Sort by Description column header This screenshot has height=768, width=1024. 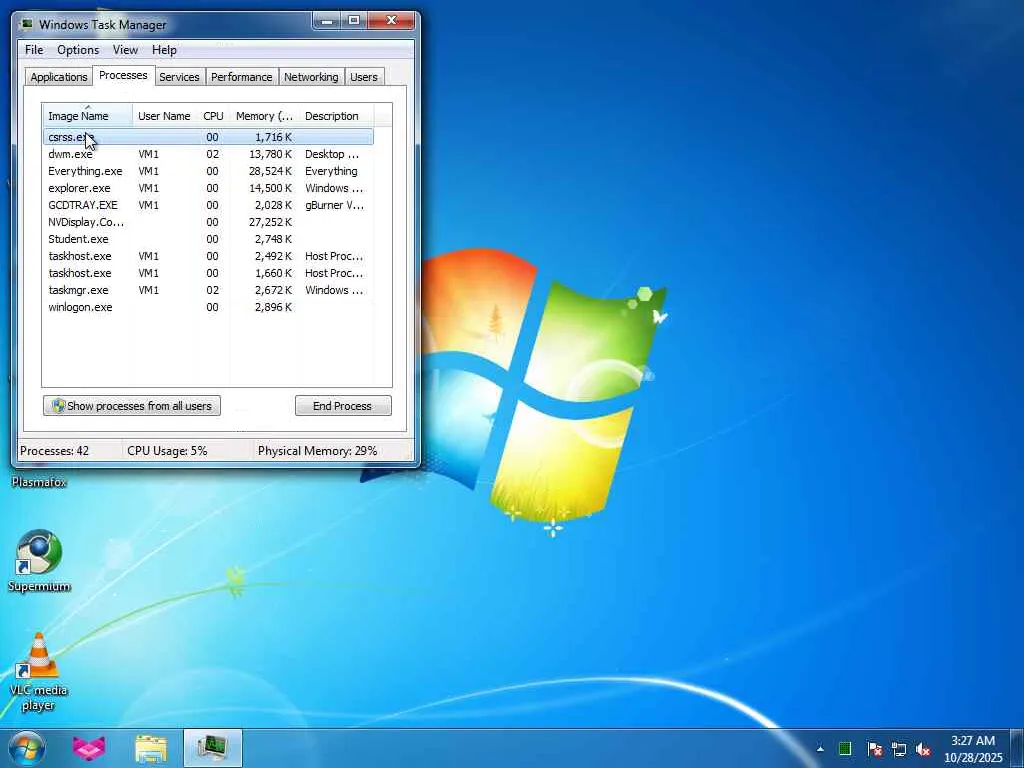pos(336,116)
